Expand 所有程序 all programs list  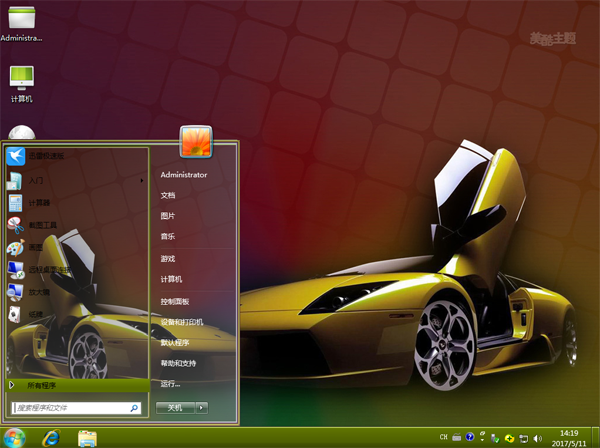(x=40, y=385)
